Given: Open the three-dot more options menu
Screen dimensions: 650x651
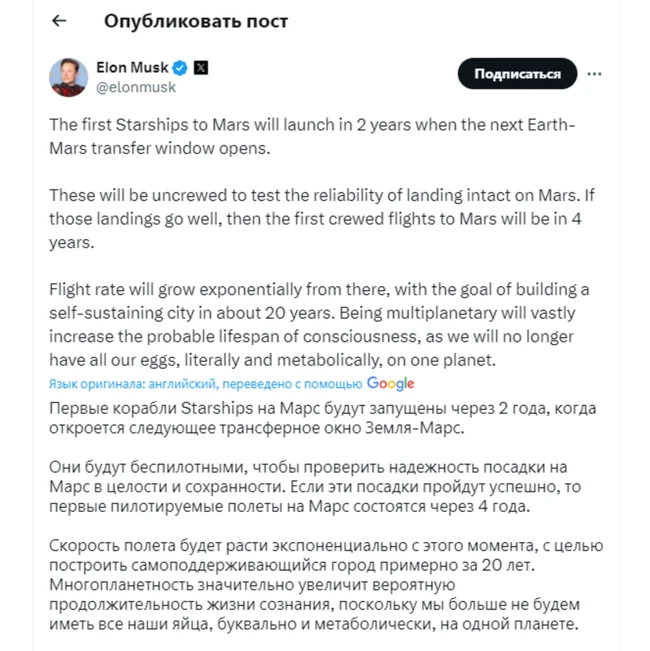Looking at the screenshot, I should click(x=595, y=74).
